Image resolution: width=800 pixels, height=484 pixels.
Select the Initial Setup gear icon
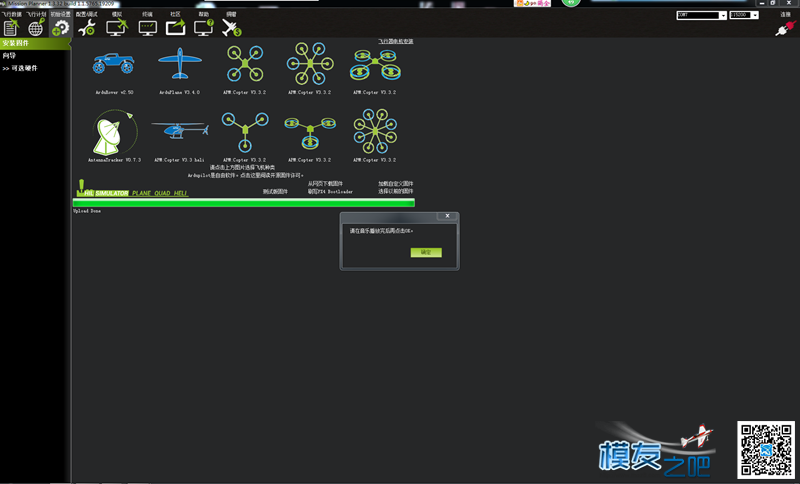coord(60,28)
